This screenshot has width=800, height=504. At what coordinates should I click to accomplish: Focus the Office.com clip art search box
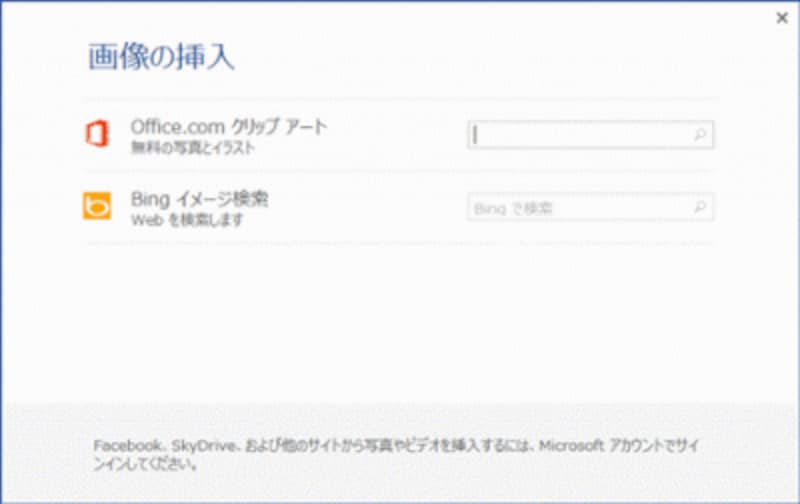590,135
